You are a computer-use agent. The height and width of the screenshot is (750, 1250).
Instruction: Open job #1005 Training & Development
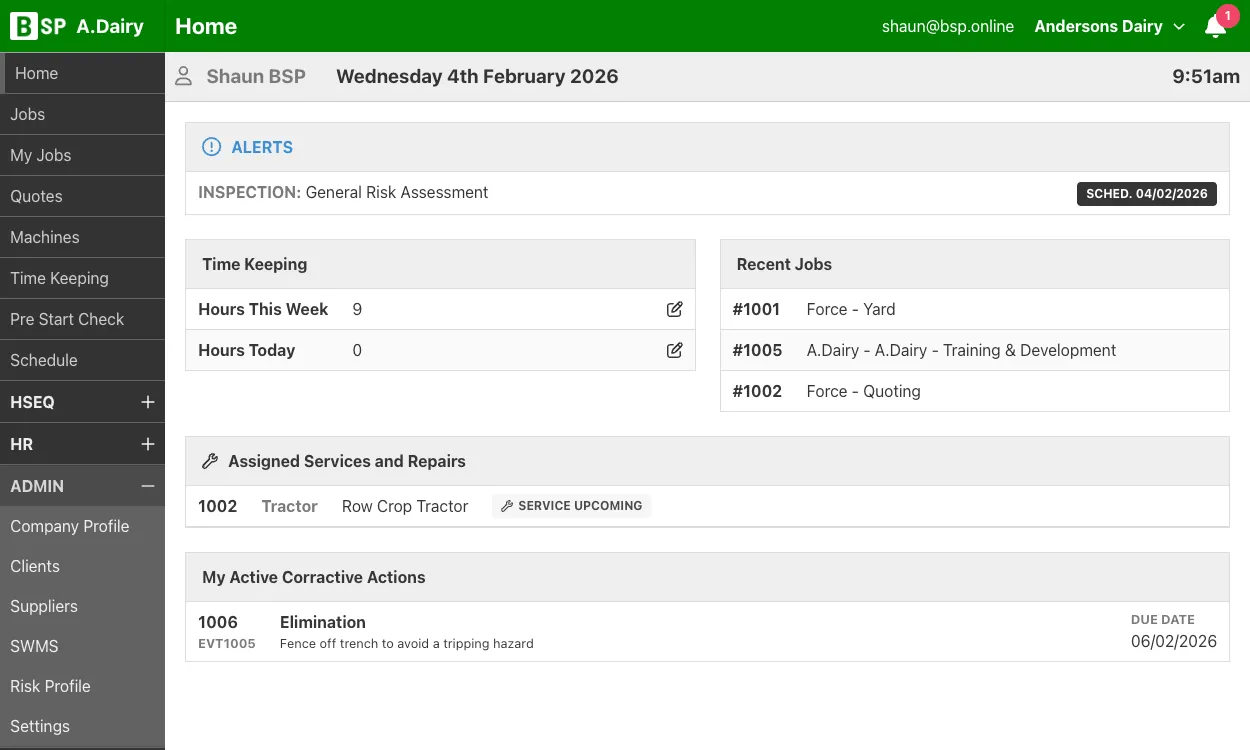point(975,350)
